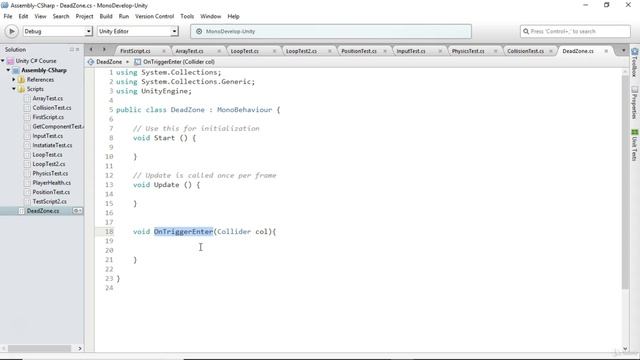This screenshot has width=640, height=360.
Task: Switch to the LoopTest.cs tab
Action: pyautogui.click(x=244, y=51)
